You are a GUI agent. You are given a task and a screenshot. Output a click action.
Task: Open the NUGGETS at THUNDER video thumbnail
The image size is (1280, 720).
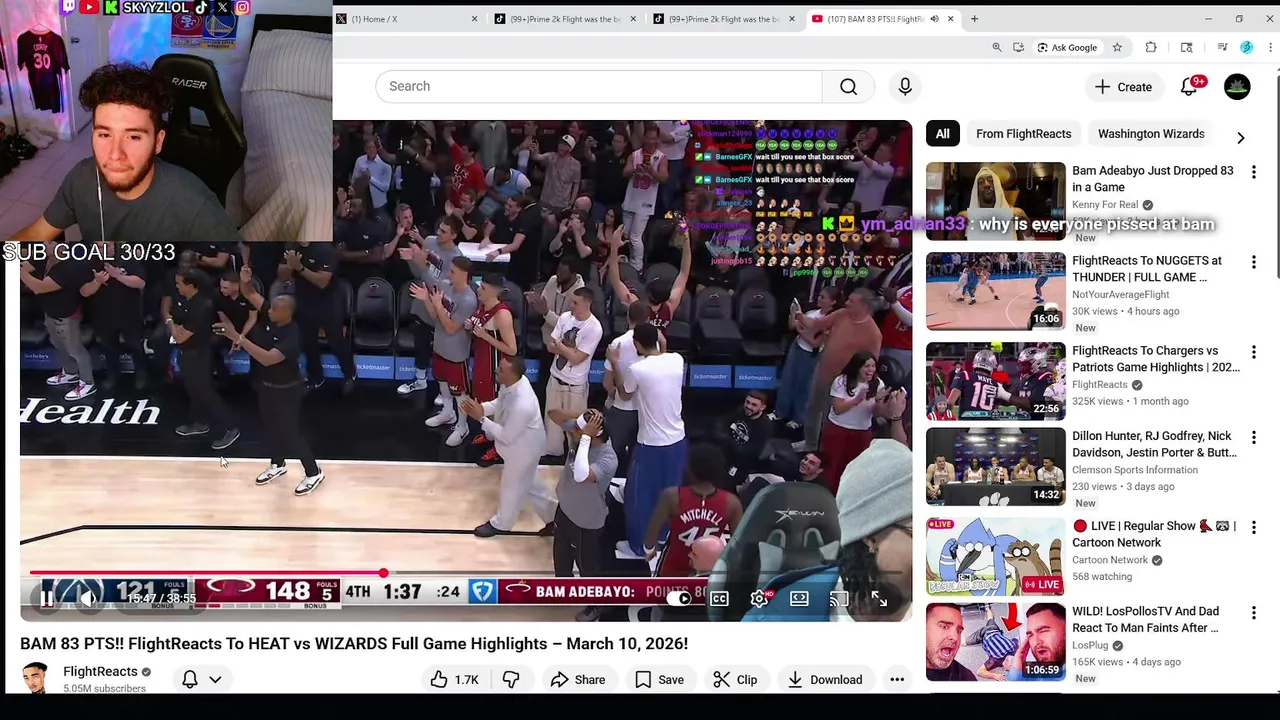(x=995, y=291)
